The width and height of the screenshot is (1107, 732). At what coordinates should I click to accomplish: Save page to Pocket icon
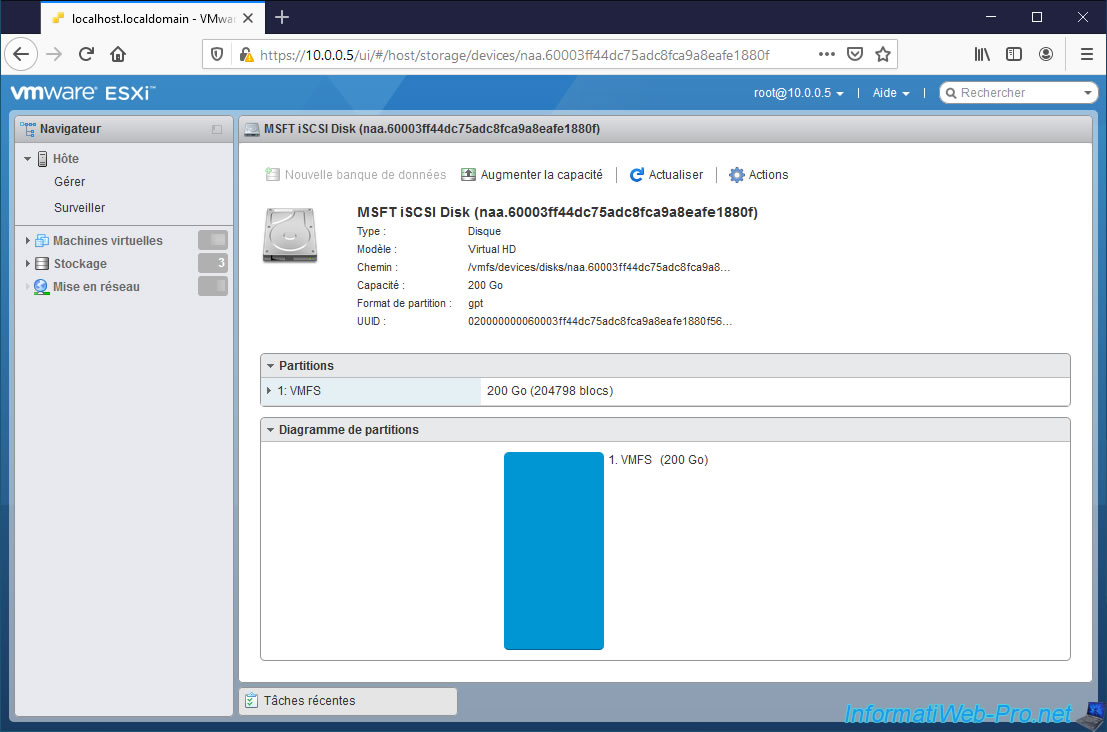tap(855, 54)
